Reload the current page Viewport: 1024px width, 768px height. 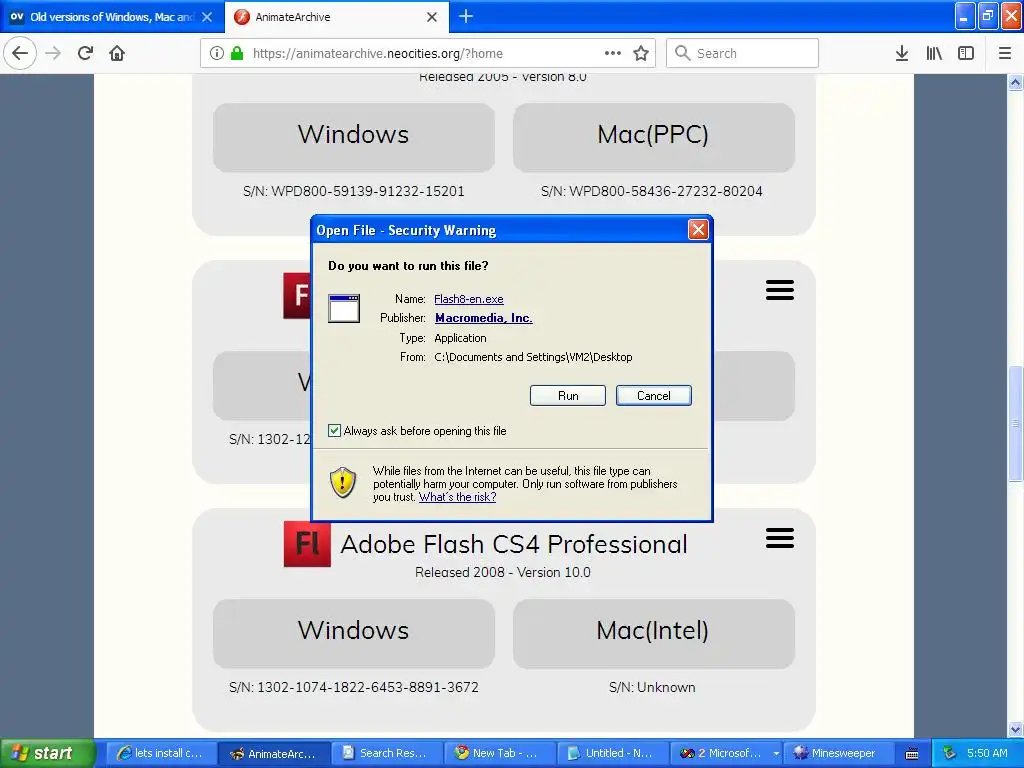(85, 54)
